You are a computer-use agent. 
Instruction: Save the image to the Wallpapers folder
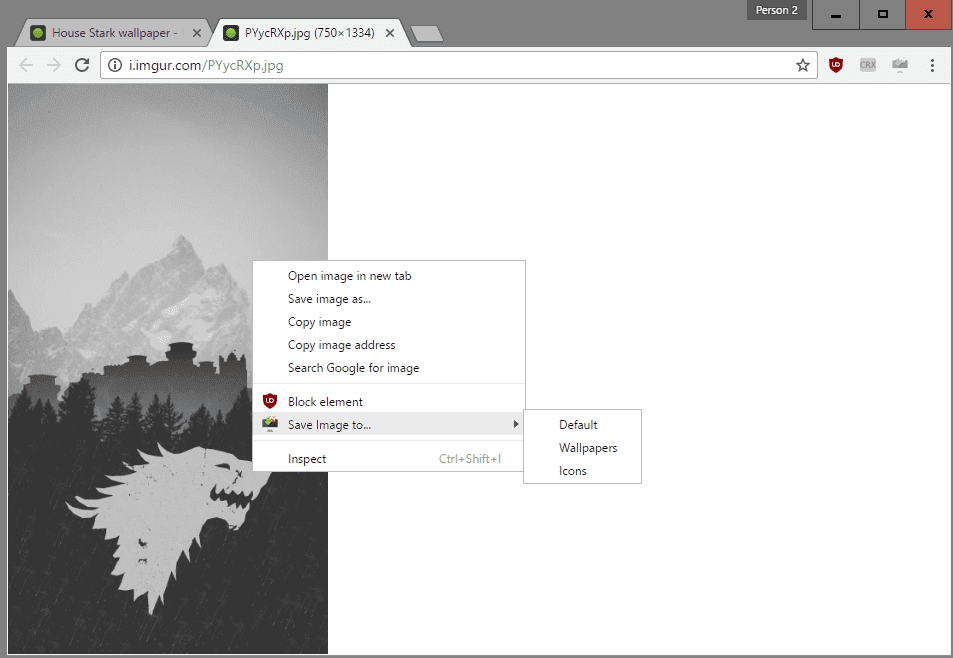[x=588, y=448]
